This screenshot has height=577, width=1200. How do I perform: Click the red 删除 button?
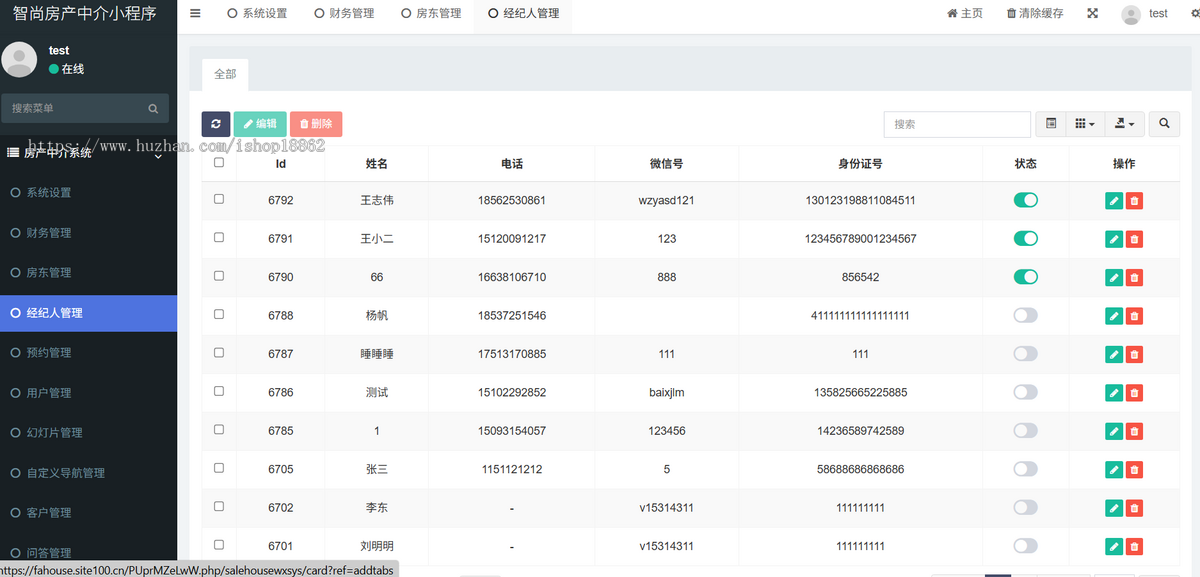pyautogui.click(x=315, y=124)
